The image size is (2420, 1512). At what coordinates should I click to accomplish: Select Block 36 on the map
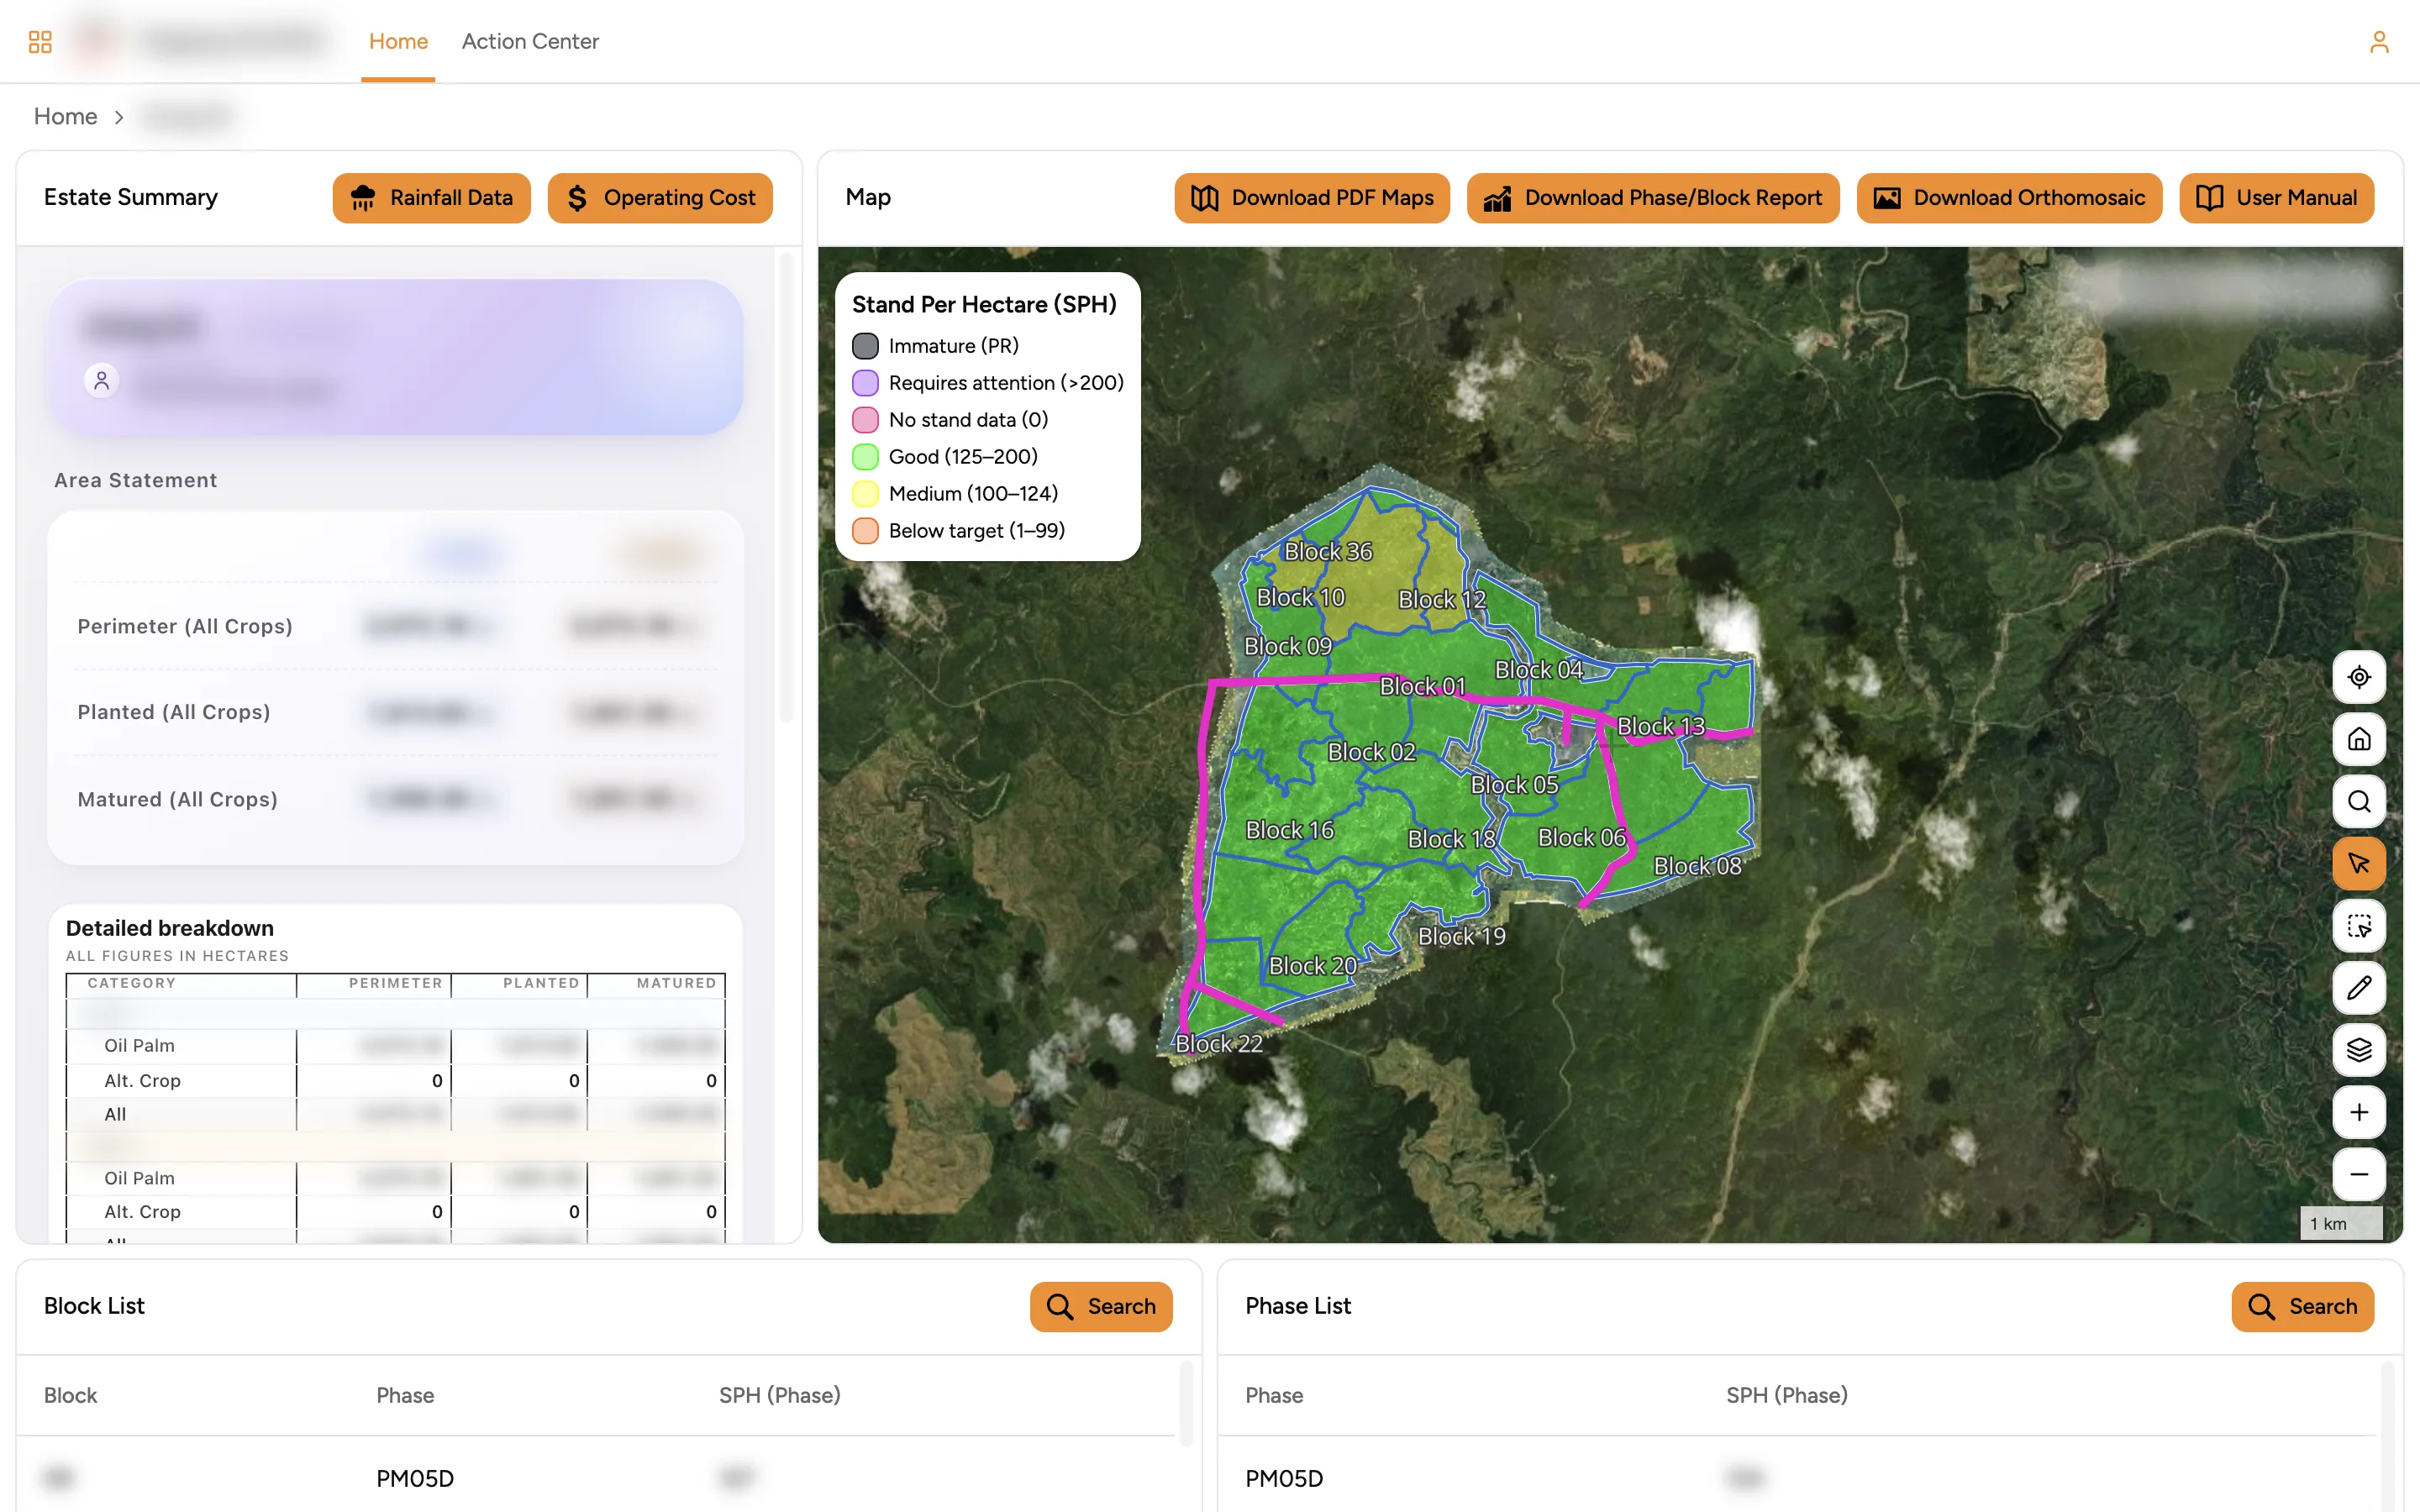(x=1328, y=551)
